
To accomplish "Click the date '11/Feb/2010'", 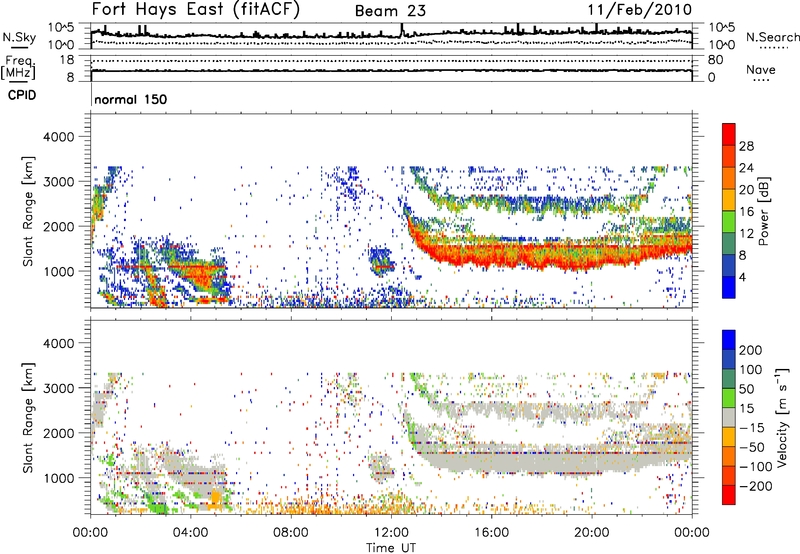I will [x=640, y=10].
